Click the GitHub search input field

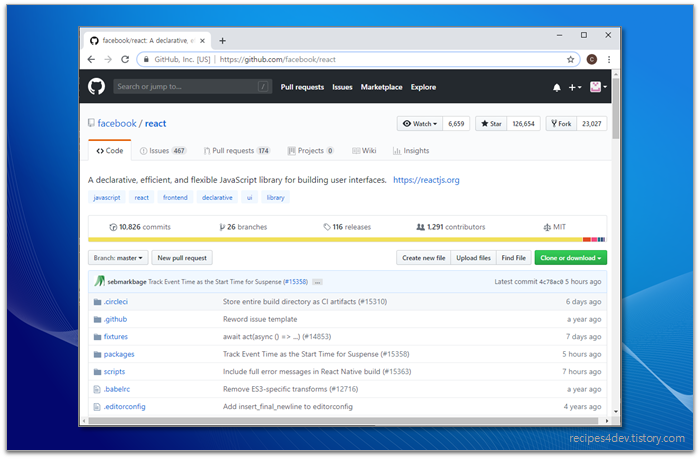pyautogui.click(x=192, y=87)
